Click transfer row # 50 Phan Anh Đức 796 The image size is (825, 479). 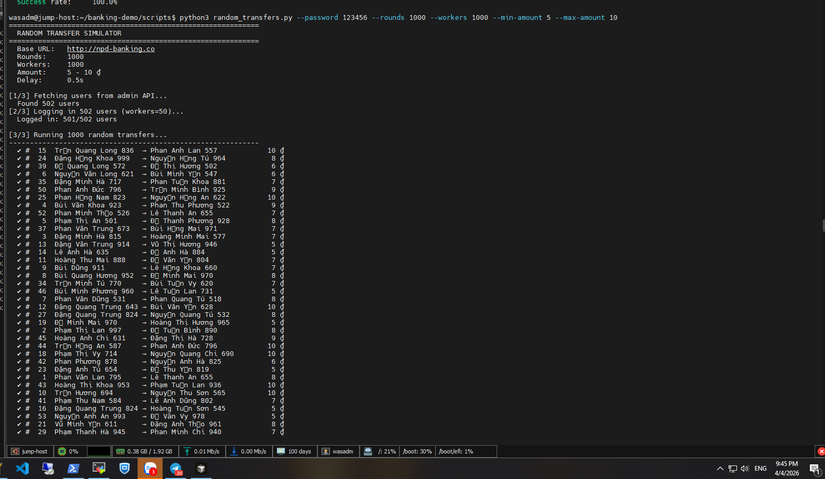(150, 189)
